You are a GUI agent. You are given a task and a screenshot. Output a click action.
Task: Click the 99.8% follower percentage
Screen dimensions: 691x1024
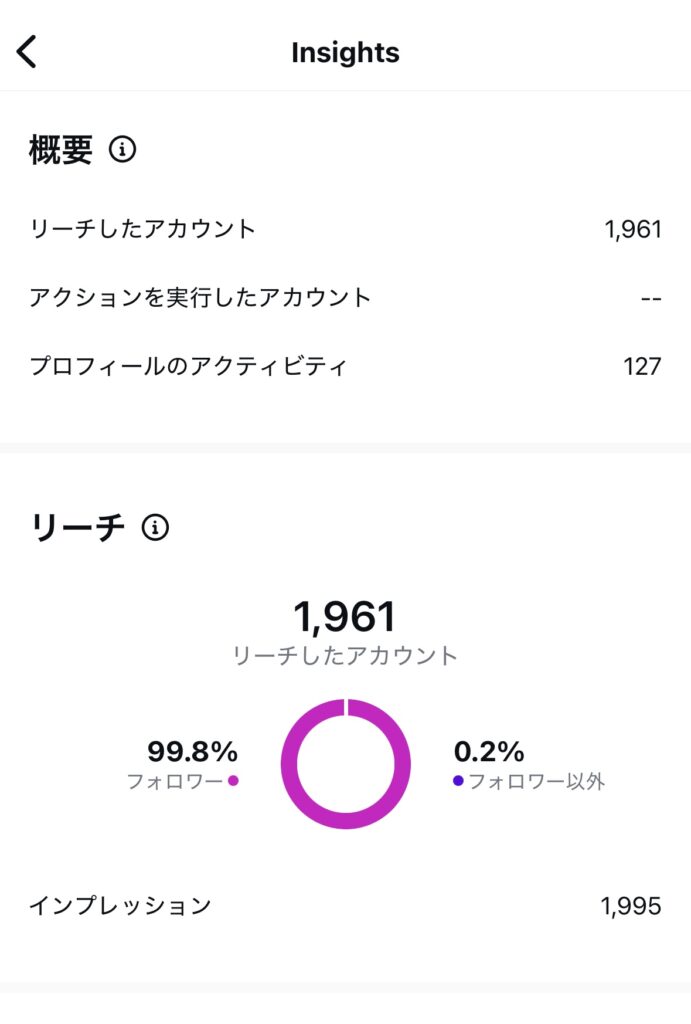point(192,751)
